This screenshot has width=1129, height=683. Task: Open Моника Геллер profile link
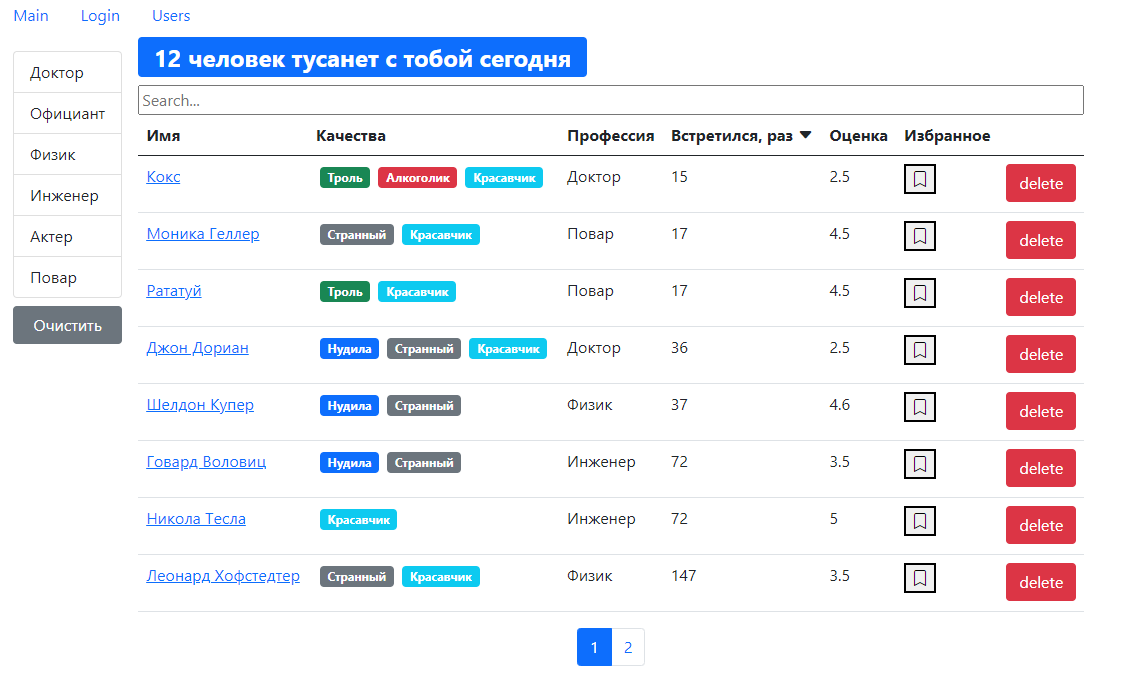[x=203, y=234]
